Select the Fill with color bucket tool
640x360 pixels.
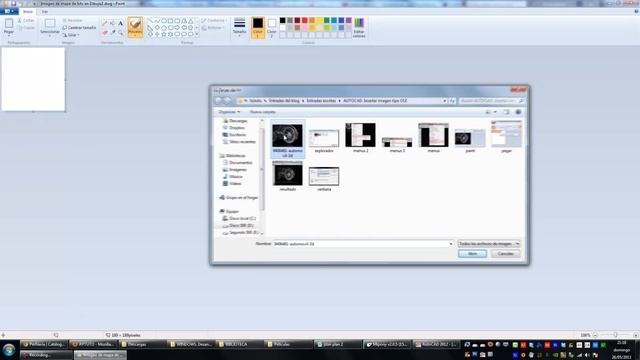pos(113,23)
